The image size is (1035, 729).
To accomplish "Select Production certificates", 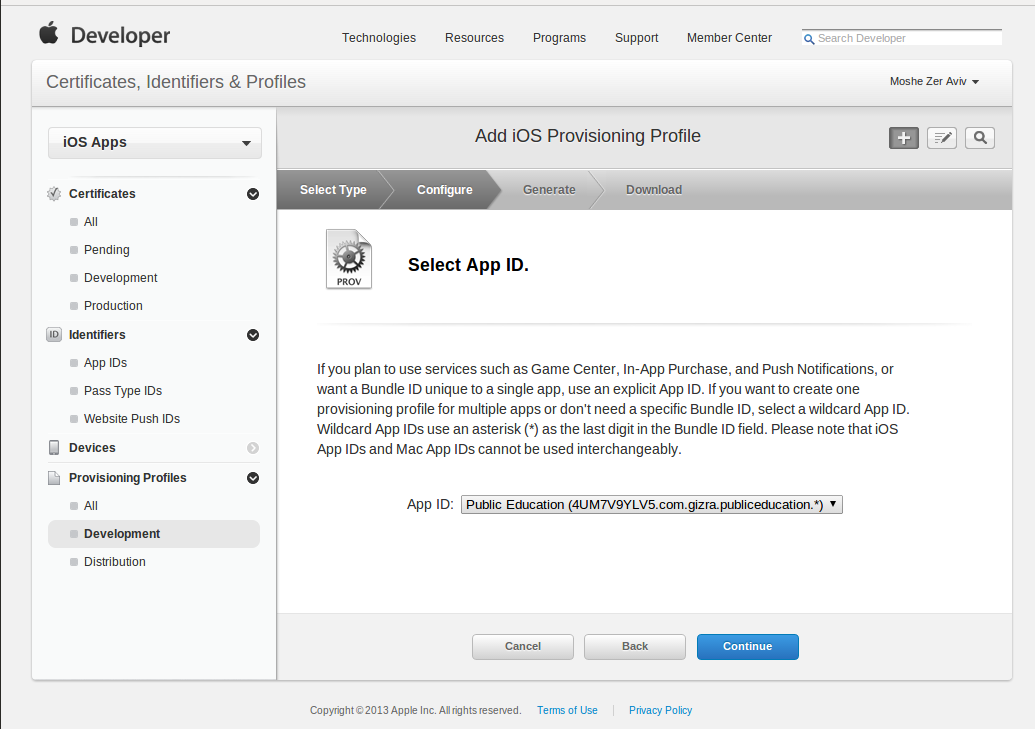I will pyautogui.click(x=114, y=306).
